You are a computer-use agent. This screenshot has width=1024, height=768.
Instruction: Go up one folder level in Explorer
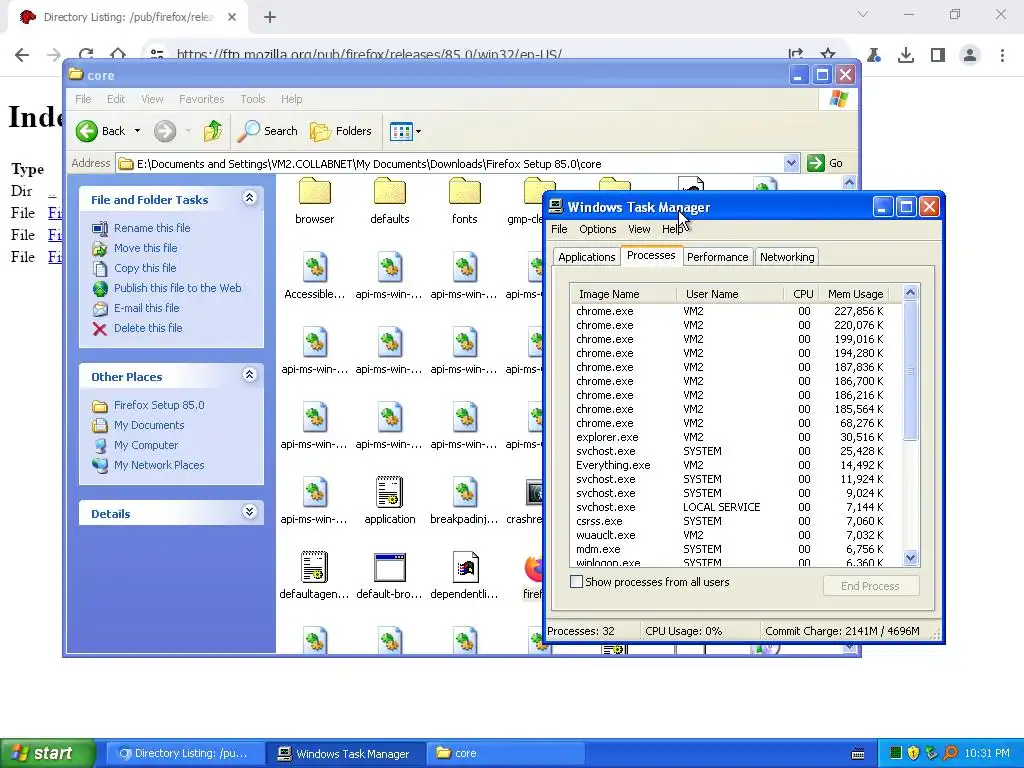[212, 131]
